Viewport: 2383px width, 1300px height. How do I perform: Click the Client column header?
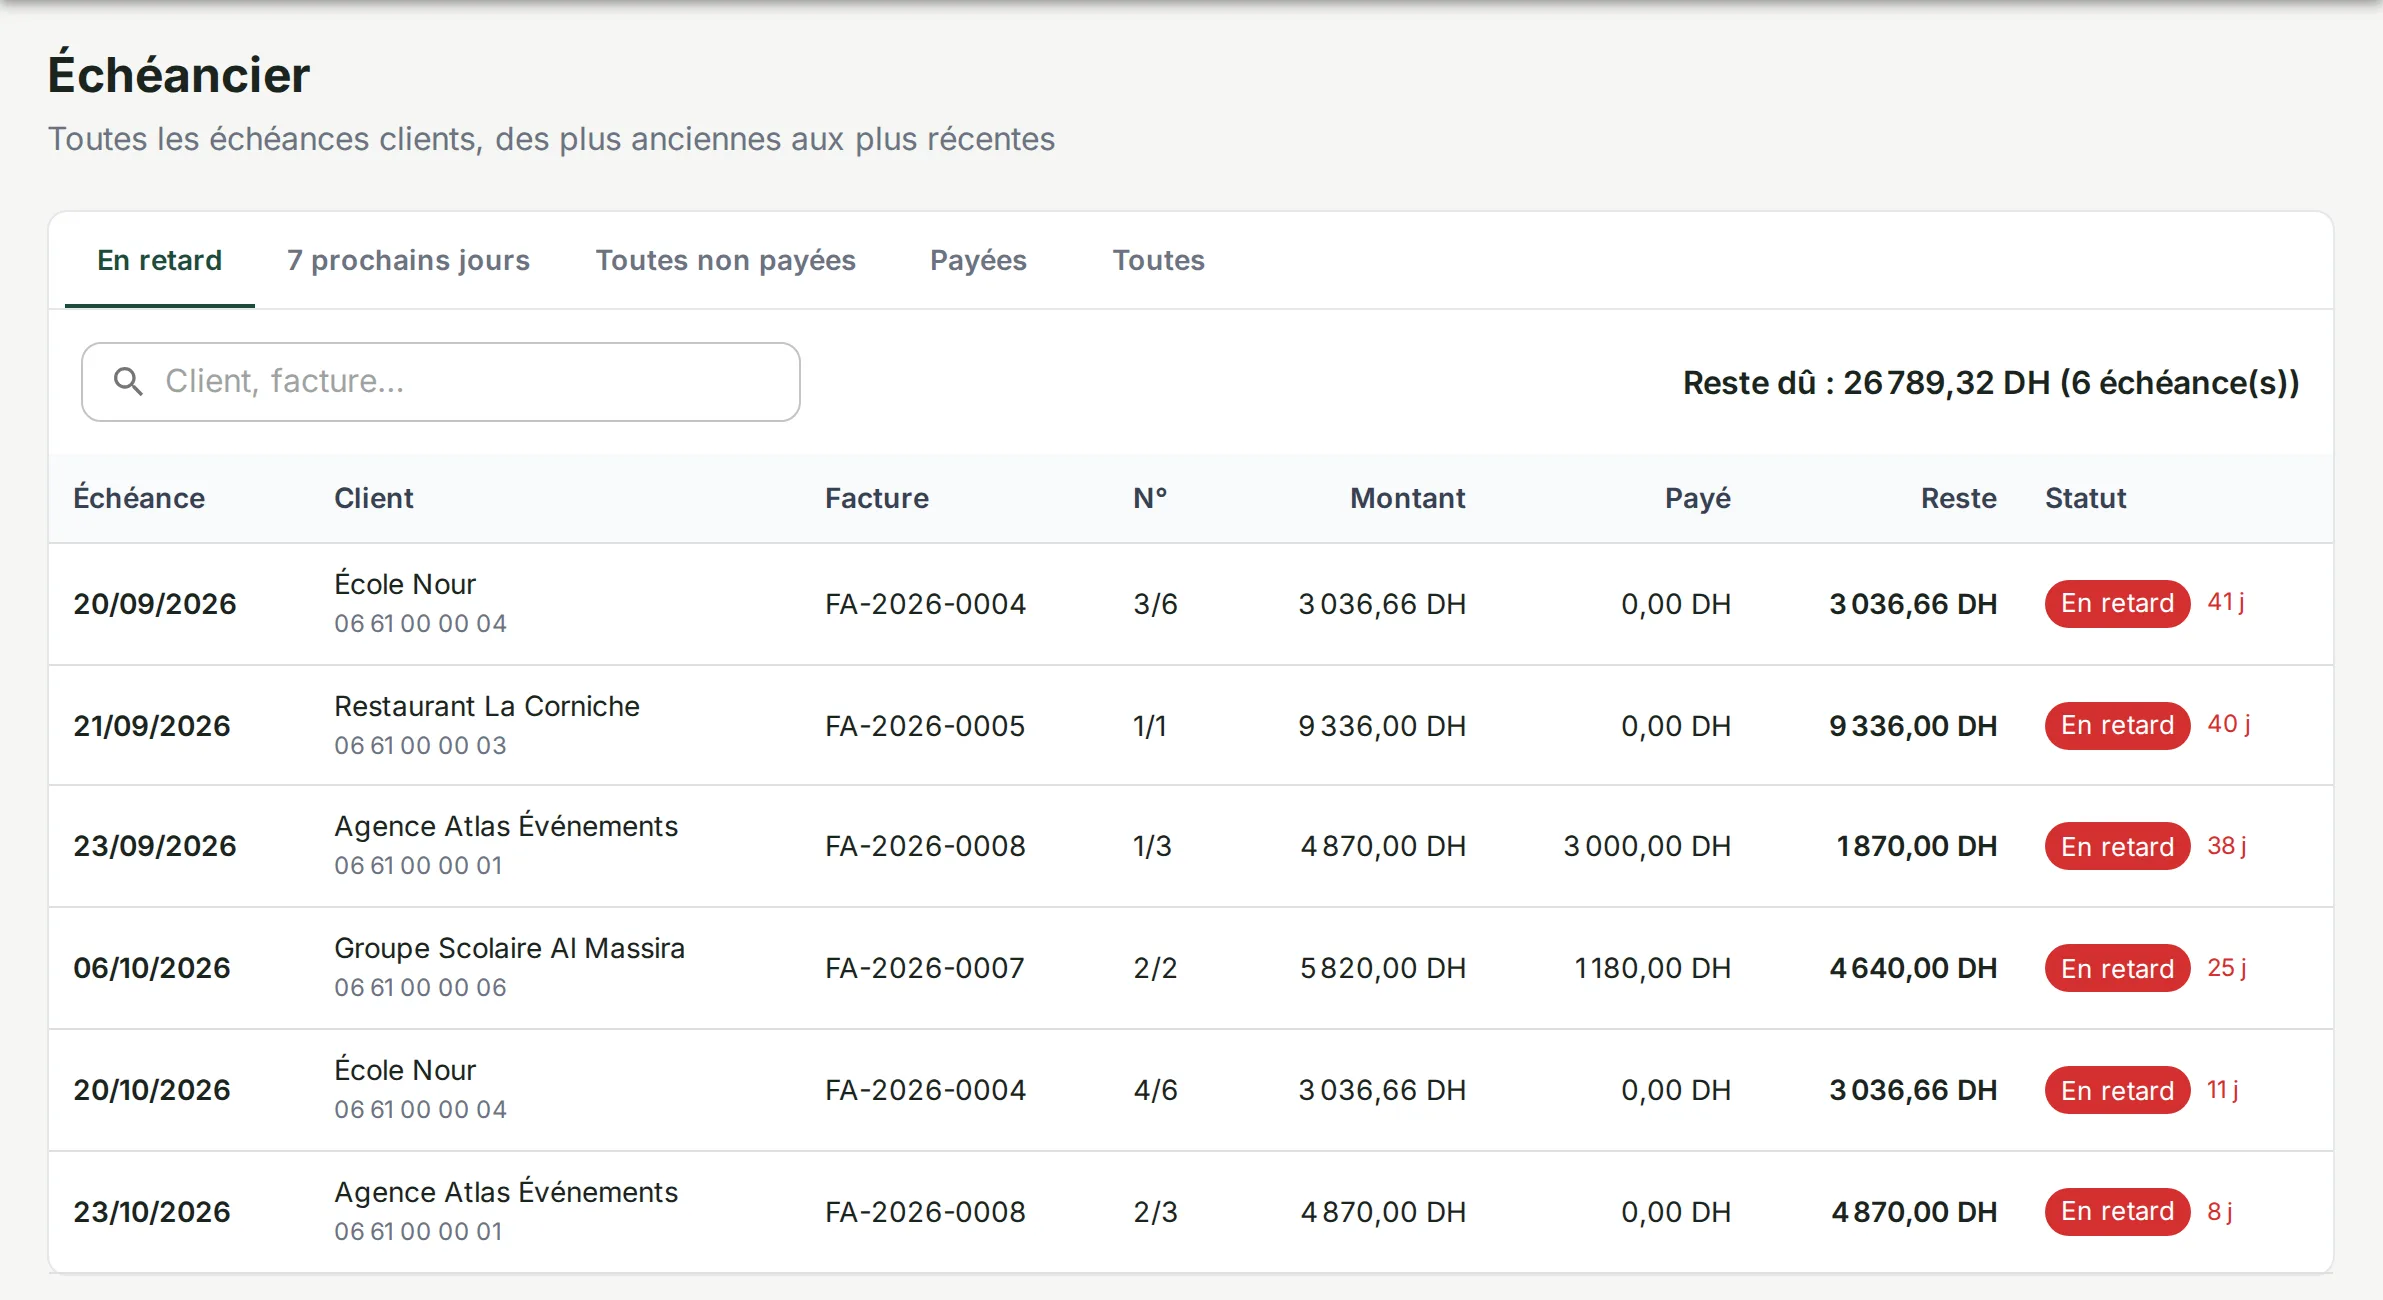pyautogui.click(x=374, y=498)
